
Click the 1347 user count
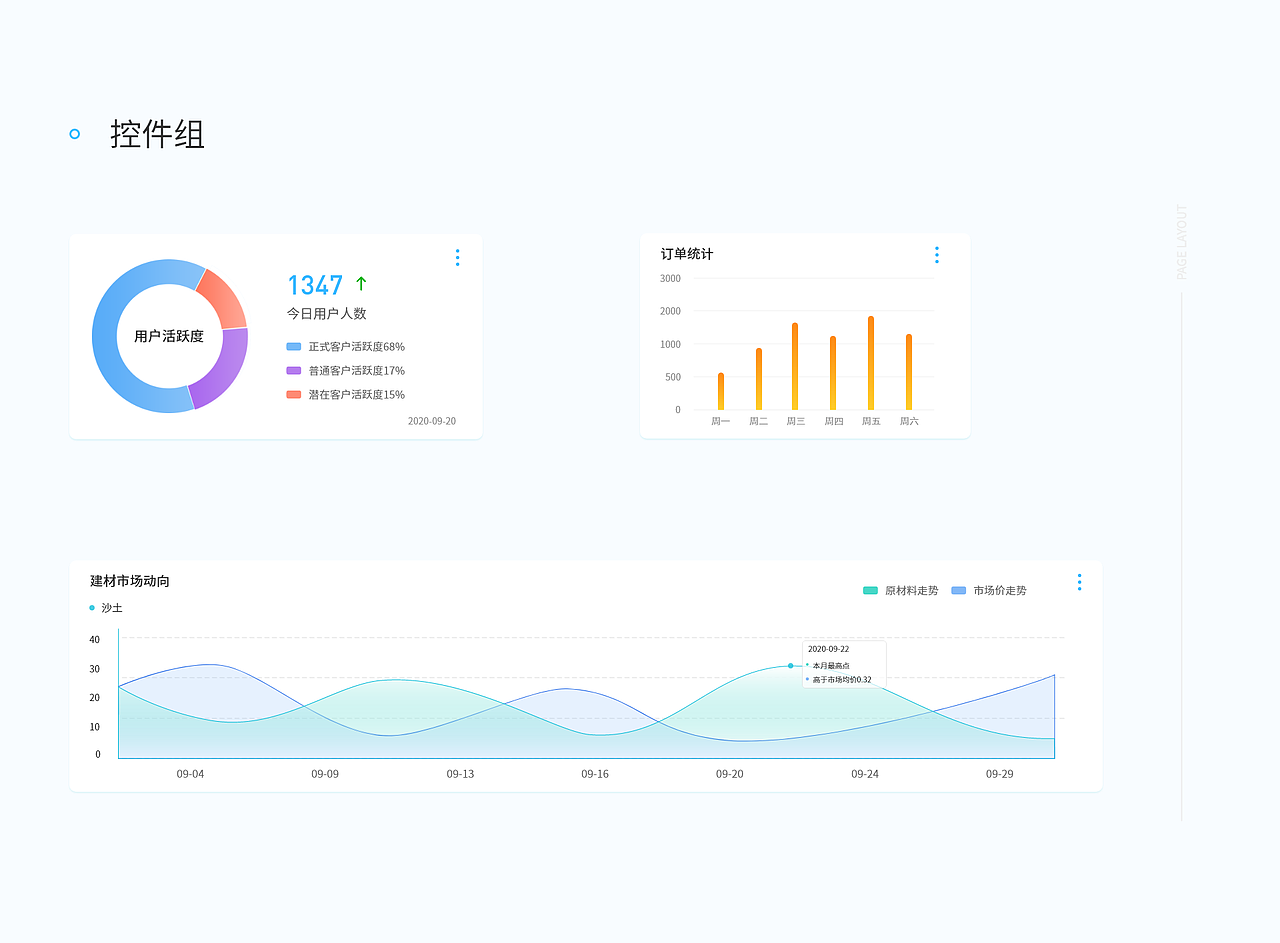click(x=315, y=285)
